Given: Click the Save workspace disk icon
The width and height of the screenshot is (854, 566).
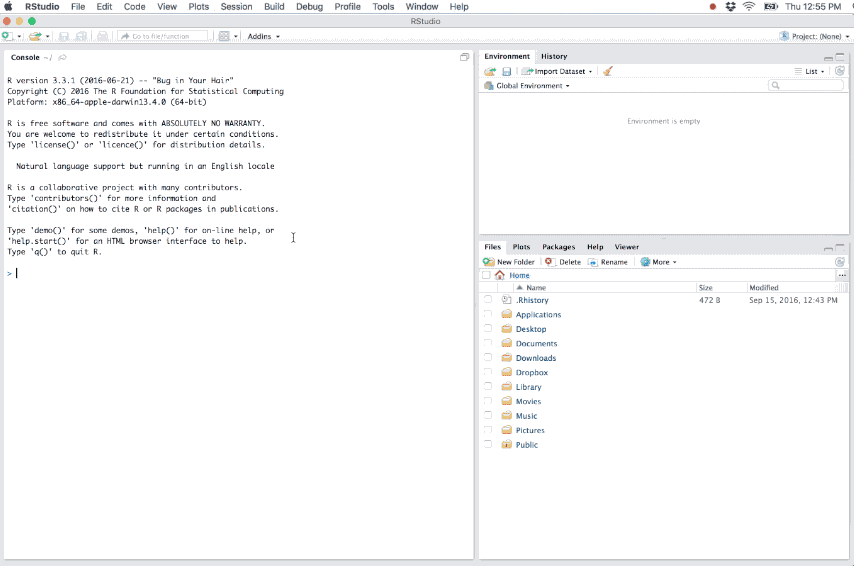Looking at the screenshot, I should (x=507, y=71).
